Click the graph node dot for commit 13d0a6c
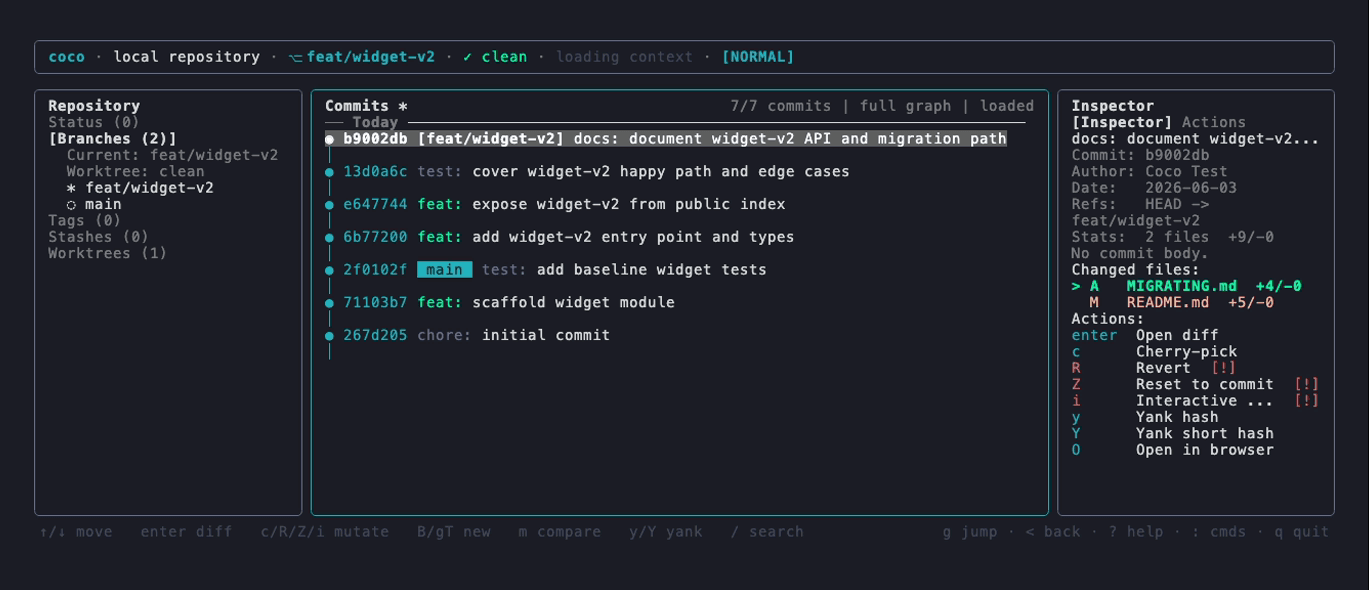Screen dimensions: 1369x590 [330, 172]
